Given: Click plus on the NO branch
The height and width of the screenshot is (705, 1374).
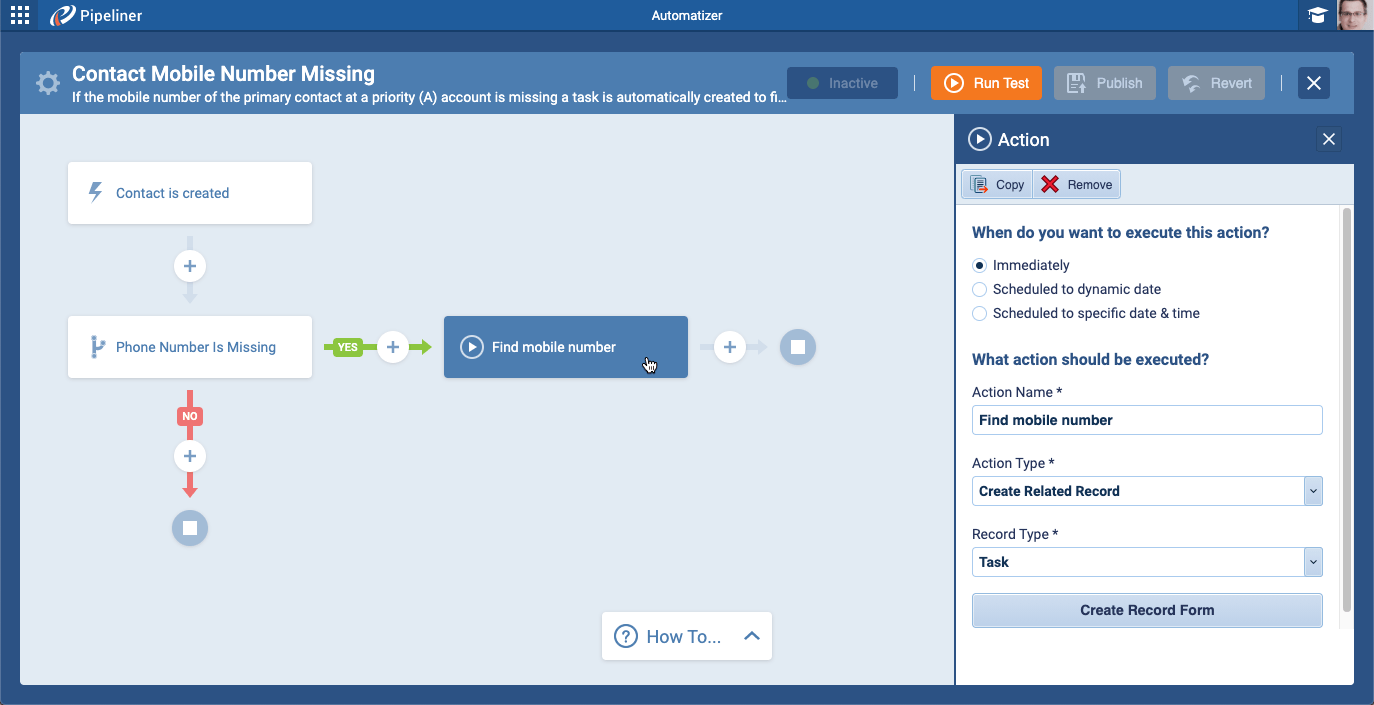Looking at the screenshot, I should coord(190,457).
